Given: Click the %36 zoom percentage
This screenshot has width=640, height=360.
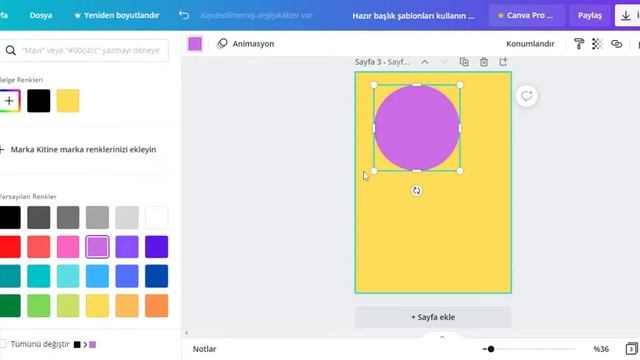Looking at the screenshot, I should point(601,349).
